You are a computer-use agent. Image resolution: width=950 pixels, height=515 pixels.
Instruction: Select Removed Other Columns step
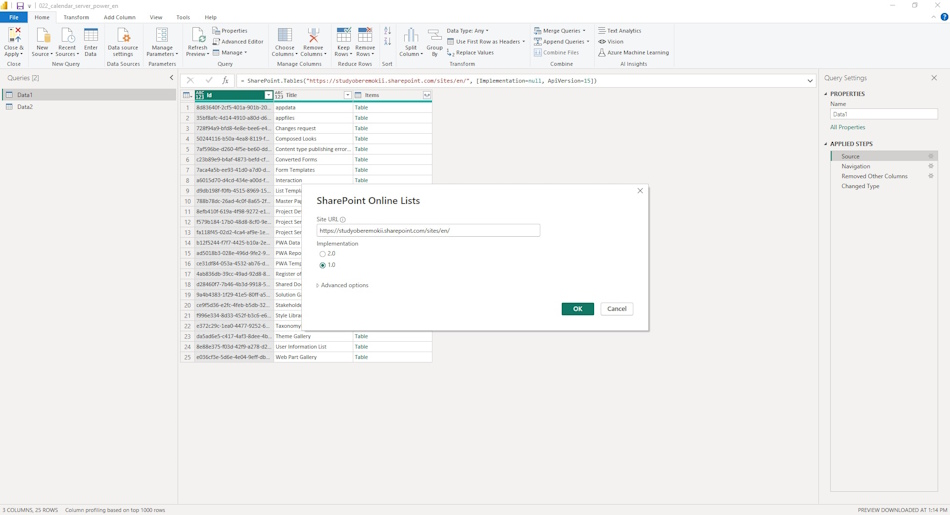pyautogui.click(x=884, y=176)
